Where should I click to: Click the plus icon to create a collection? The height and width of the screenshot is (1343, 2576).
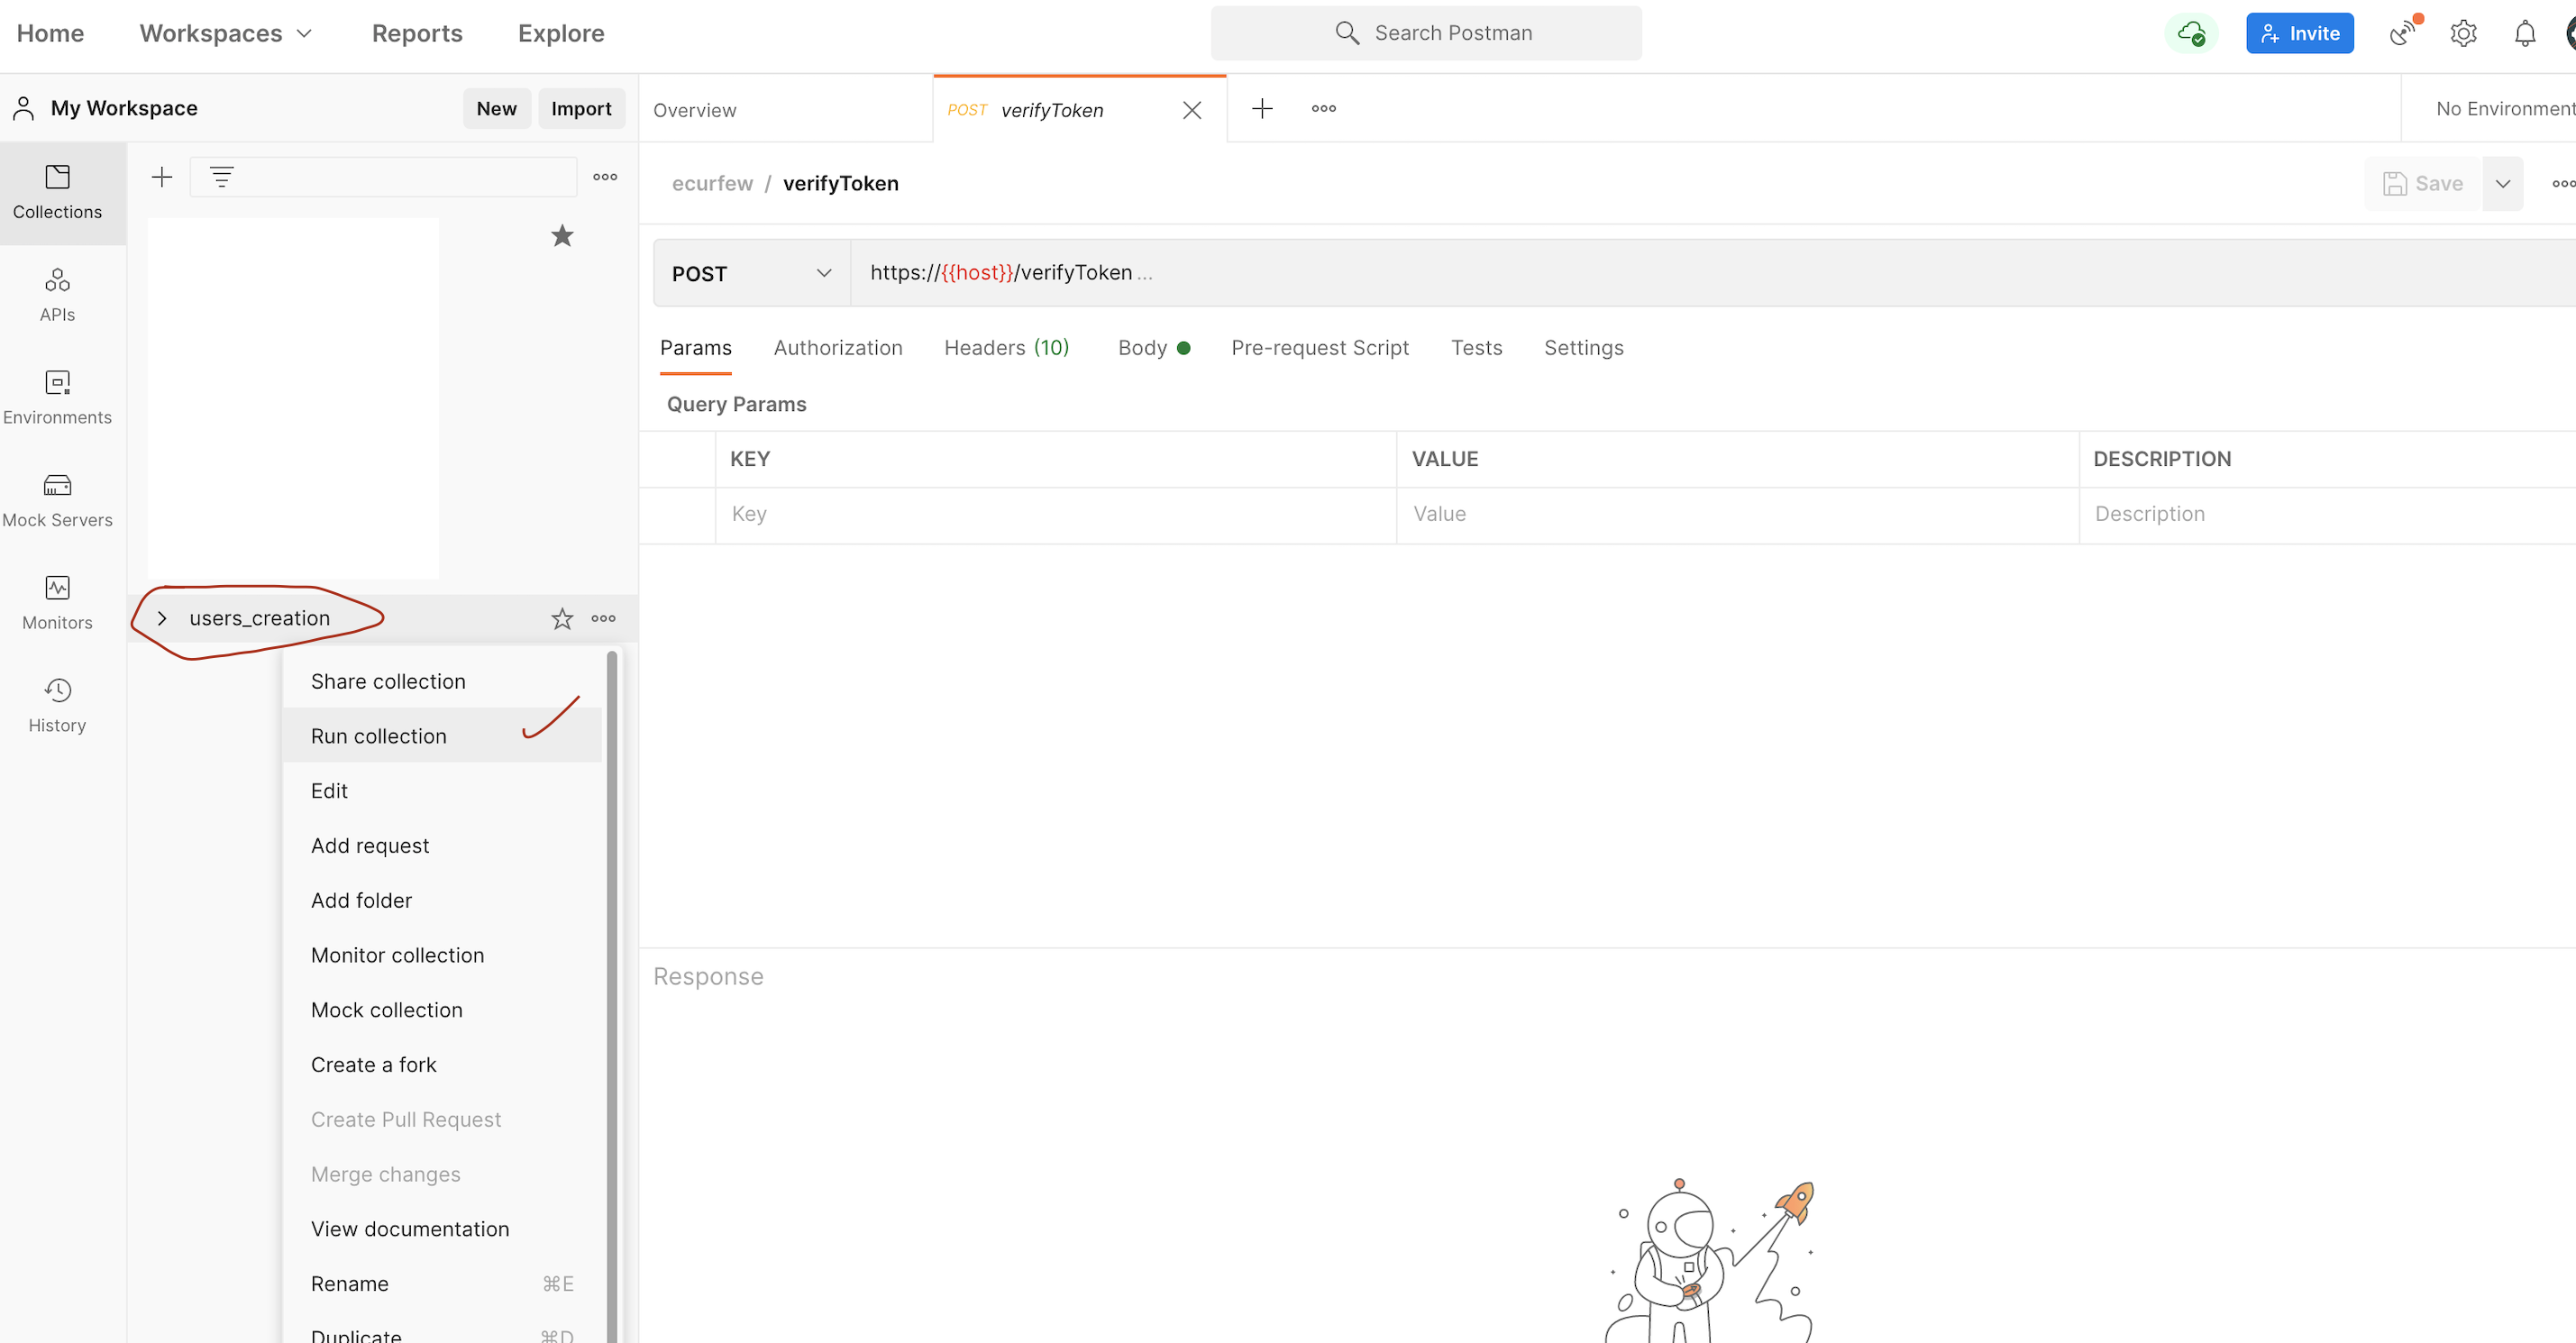tap(162, 177)
